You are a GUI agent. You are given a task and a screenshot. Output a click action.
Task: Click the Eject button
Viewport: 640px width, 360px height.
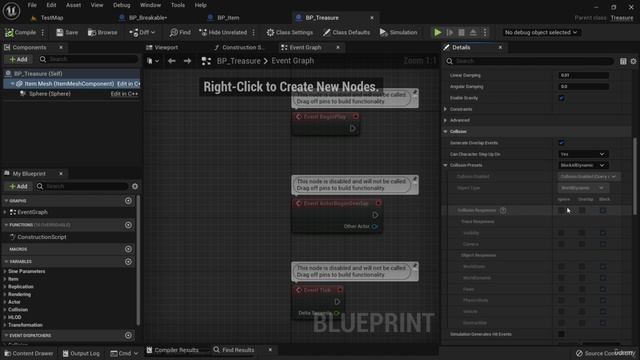473,32
